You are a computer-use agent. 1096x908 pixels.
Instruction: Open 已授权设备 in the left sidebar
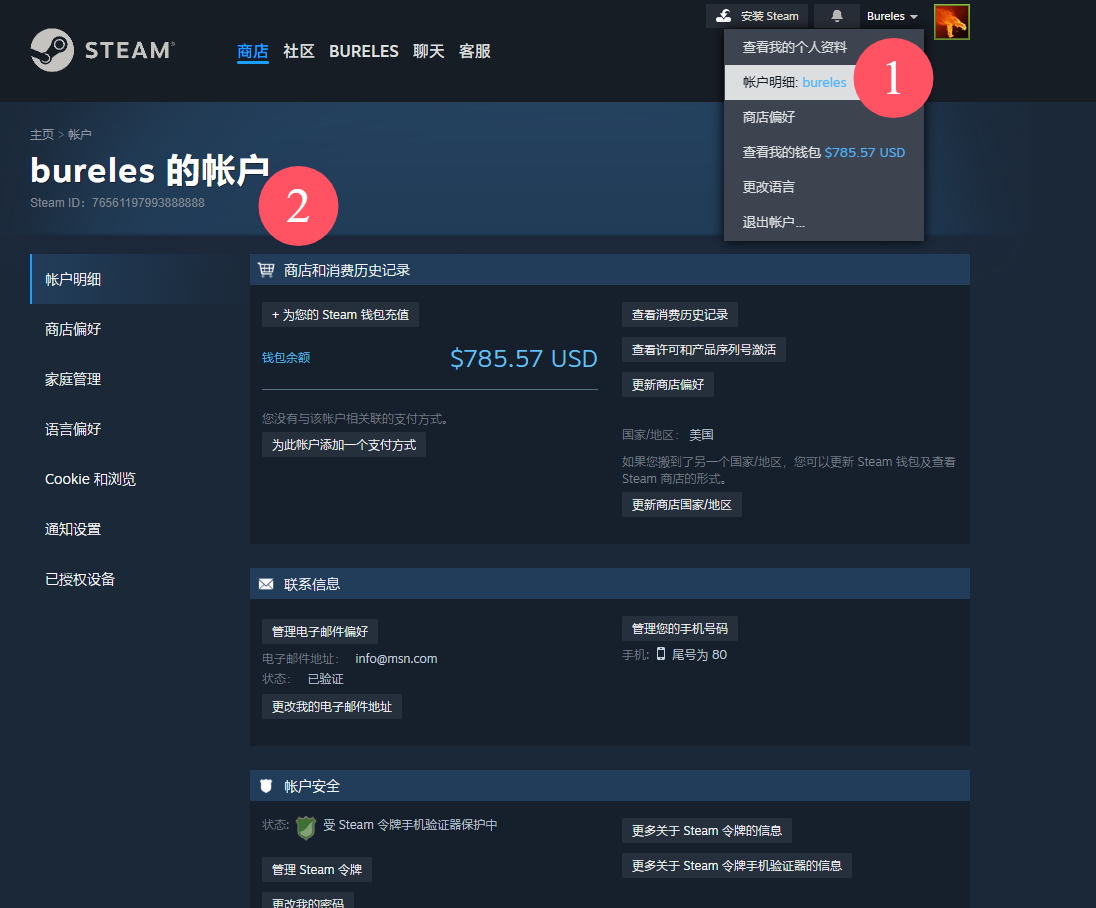tap(133, 579)
